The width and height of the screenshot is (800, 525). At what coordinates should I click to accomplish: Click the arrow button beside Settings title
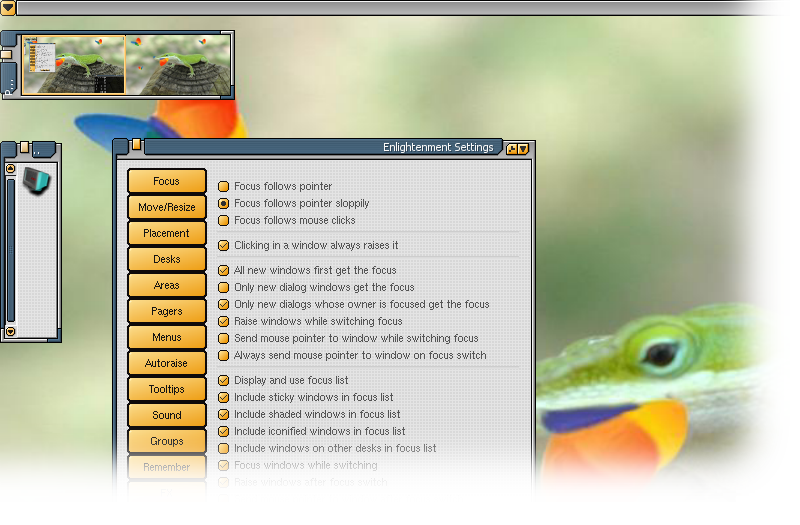[x=512, y=149]
